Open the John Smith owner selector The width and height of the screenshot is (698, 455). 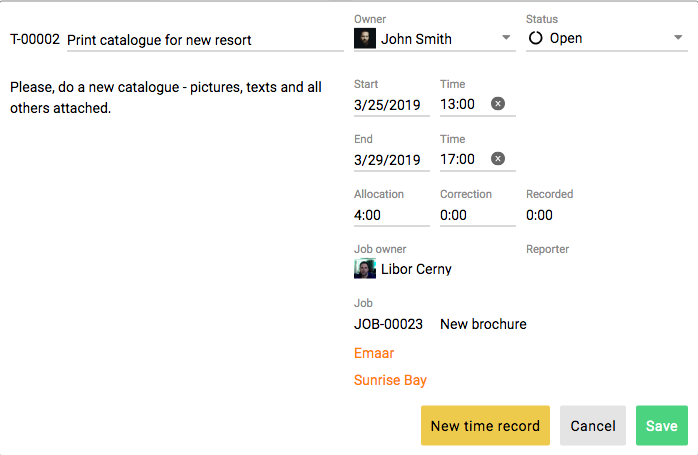coord(434,39)
